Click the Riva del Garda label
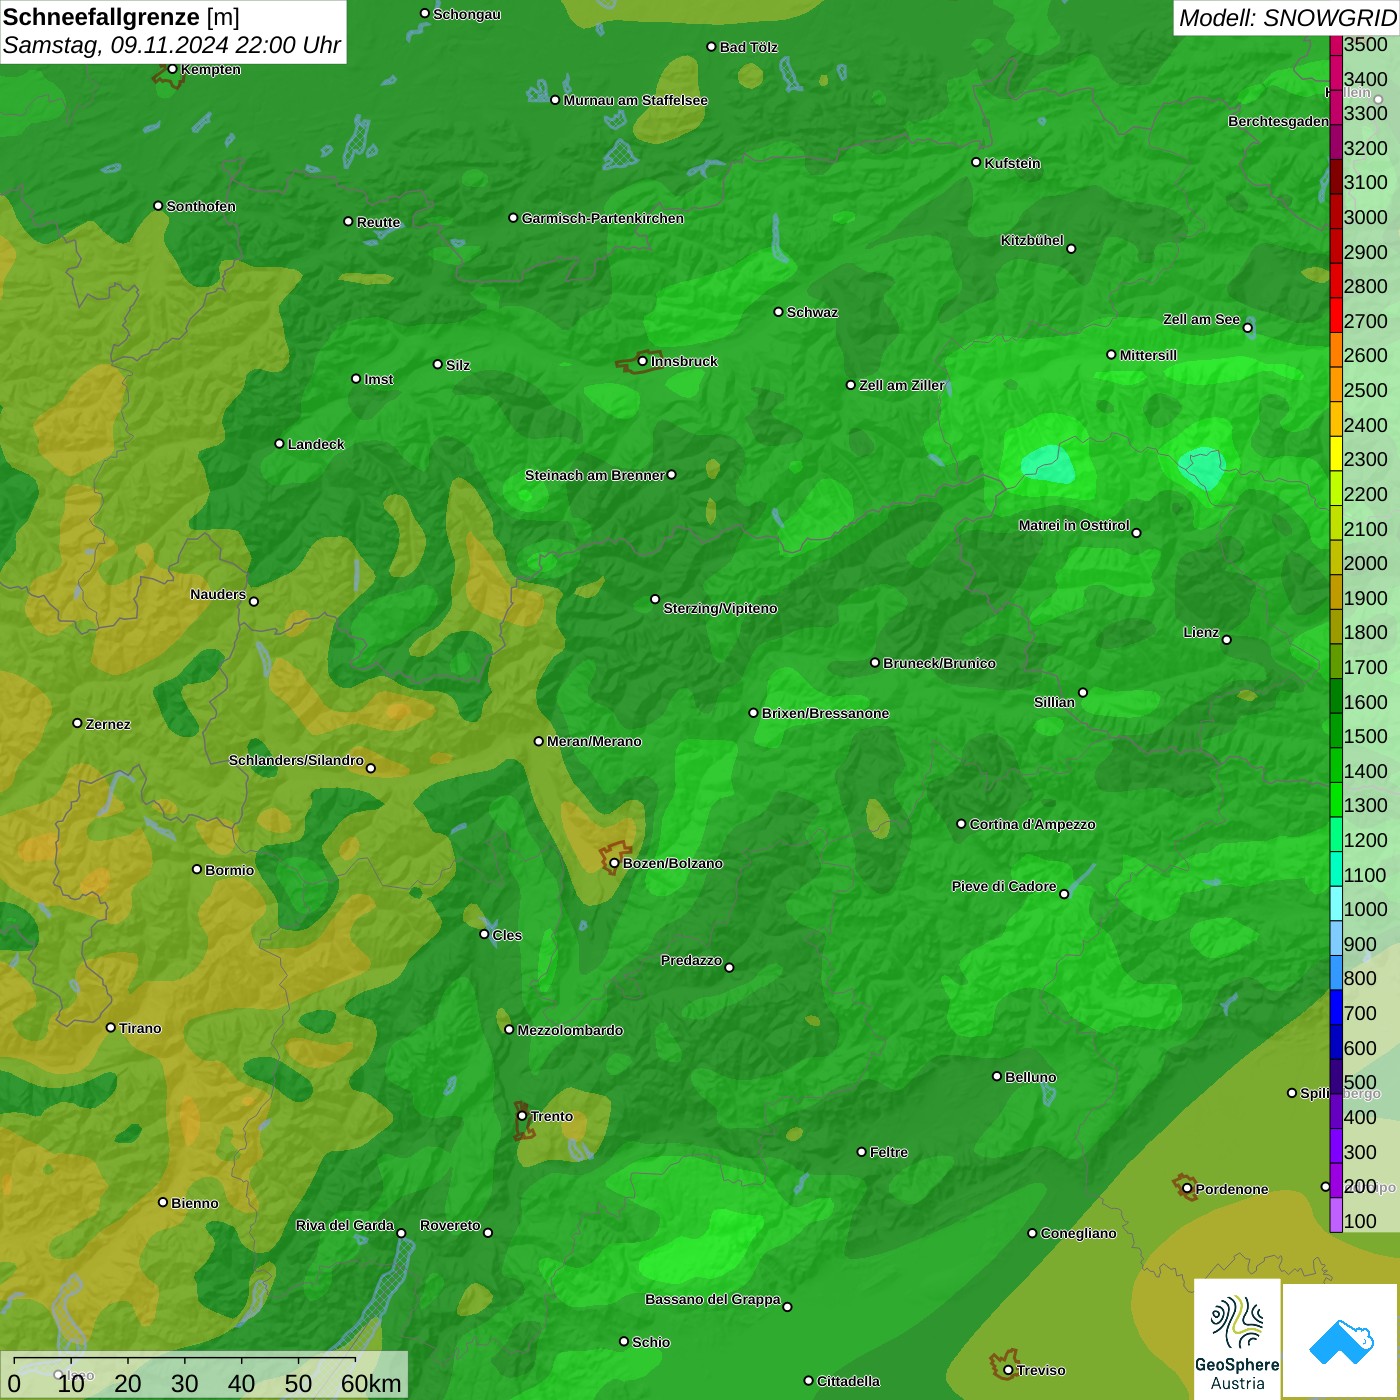Screen dimensions: 1400x1400 coord(345,1225)
